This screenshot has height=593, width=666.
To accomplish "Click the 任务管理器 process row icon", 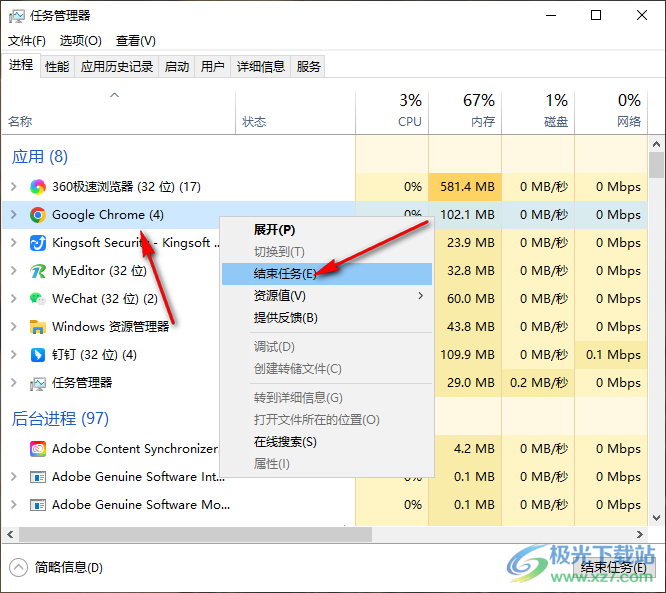I will pyautogui.click(x=38, y=383).
